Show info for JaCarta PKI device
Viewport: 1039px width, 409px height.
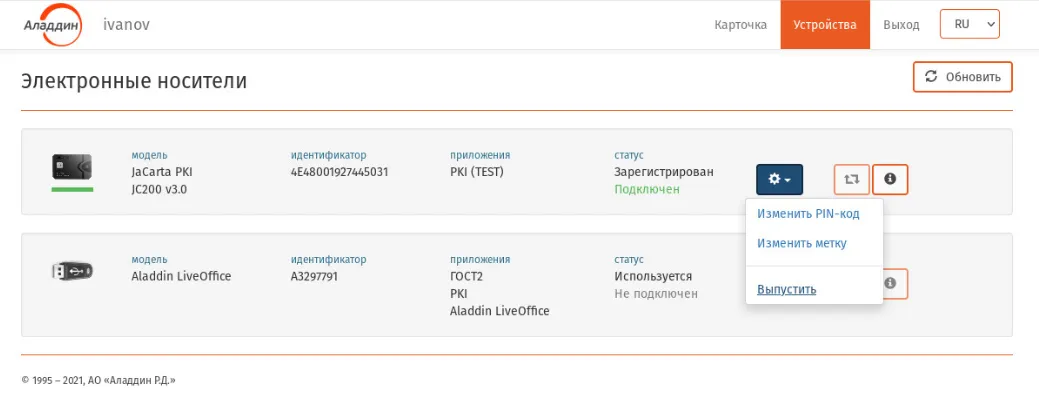click(x=890, y=180)
